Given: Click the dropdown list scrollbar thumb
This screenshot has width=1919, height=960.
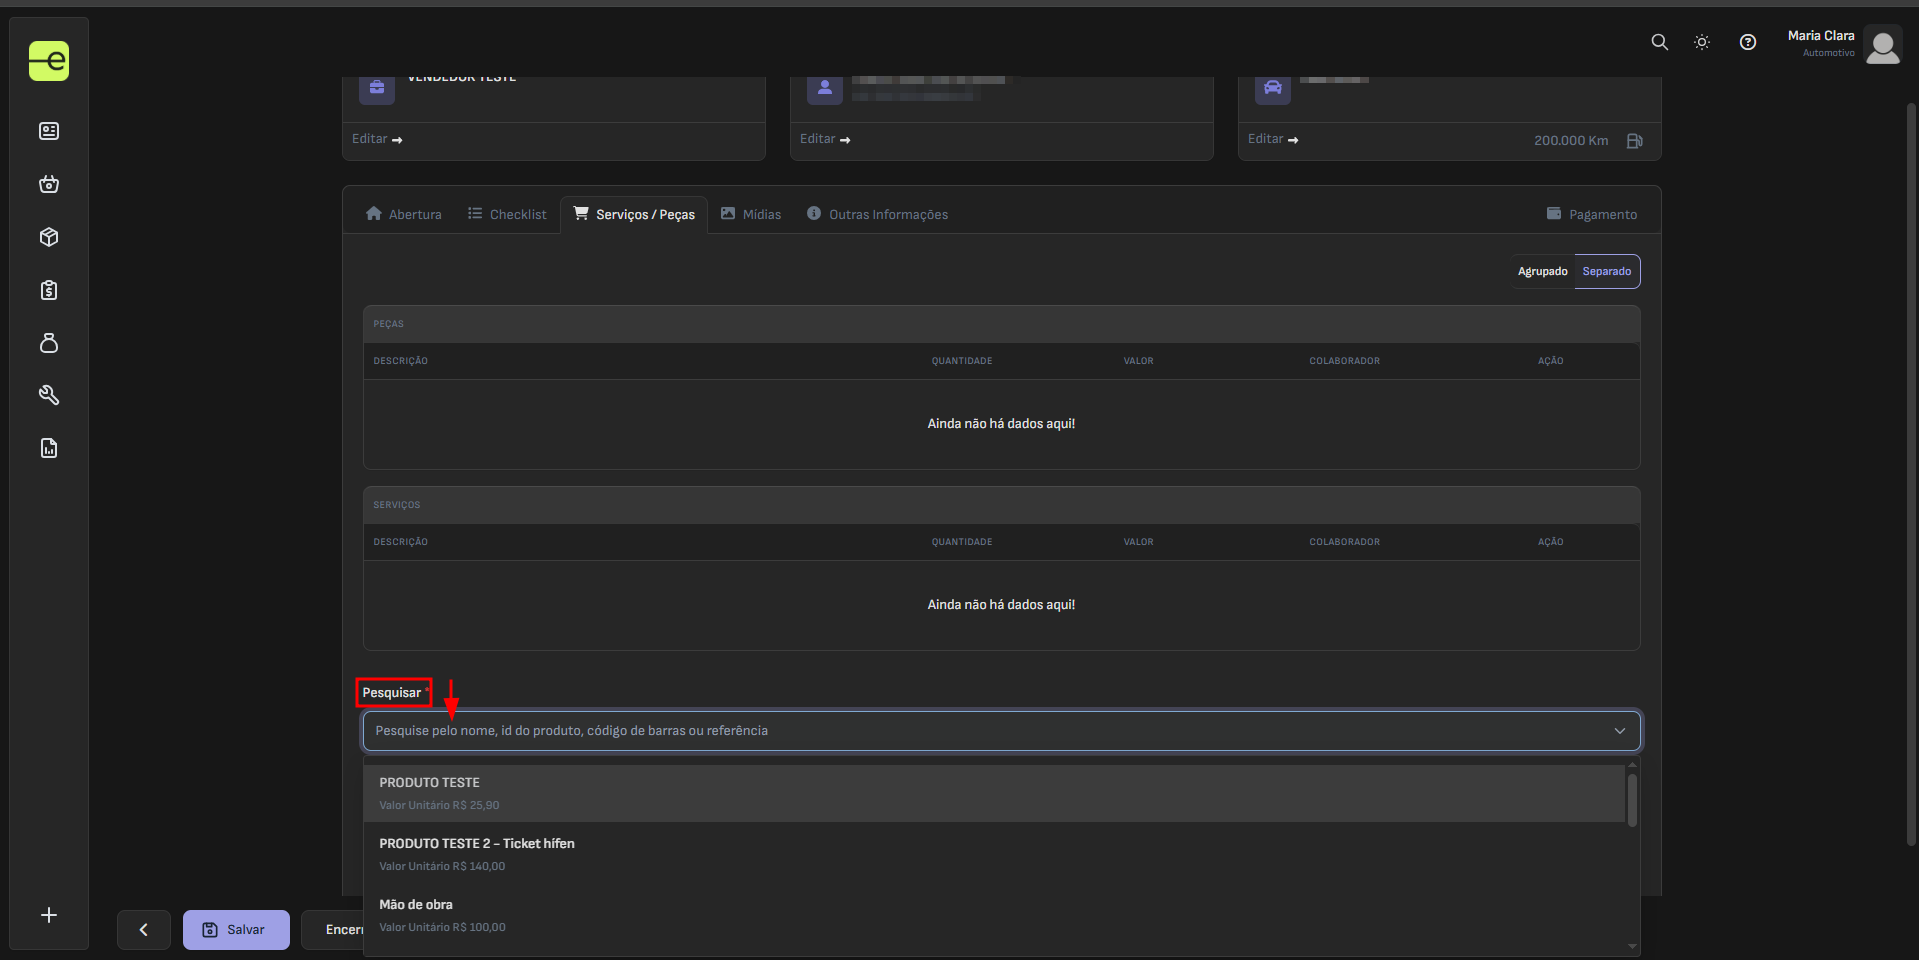Looking at the screenshot, I should coord(1632,799).
